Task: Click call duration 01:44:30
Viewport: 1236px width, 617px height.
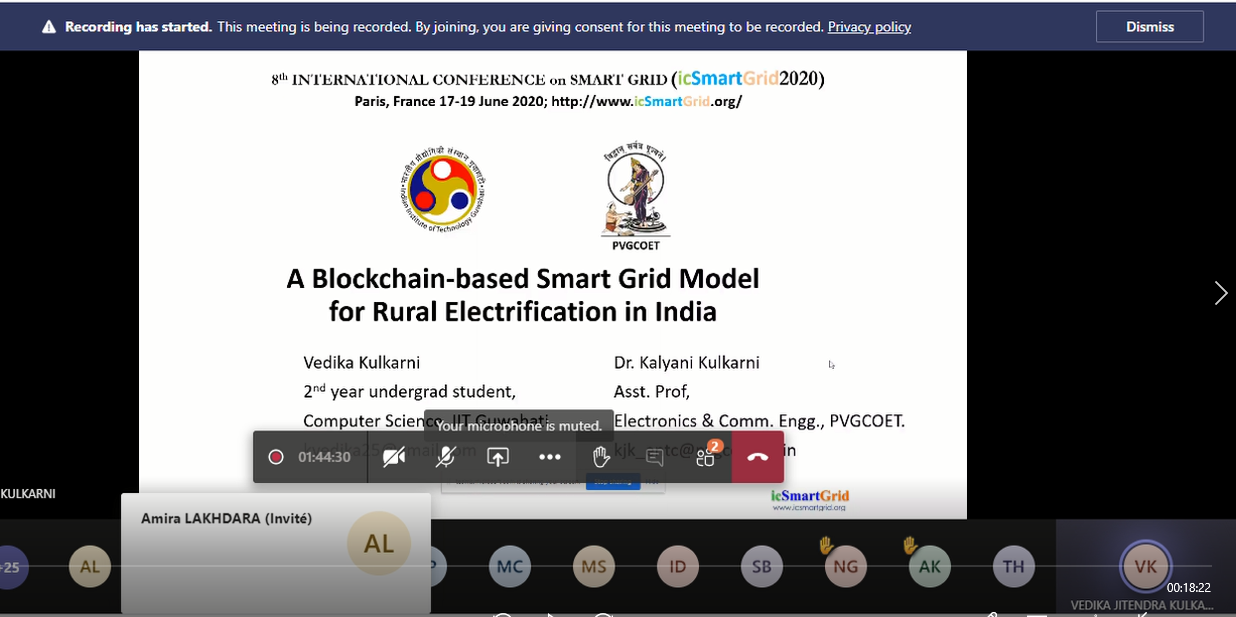Action: (x=324, y=457)
